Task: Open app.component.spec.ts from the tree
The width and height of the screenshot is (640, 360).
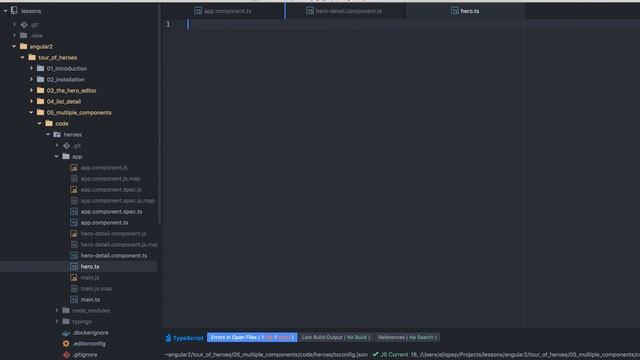Action: point(111,212)
